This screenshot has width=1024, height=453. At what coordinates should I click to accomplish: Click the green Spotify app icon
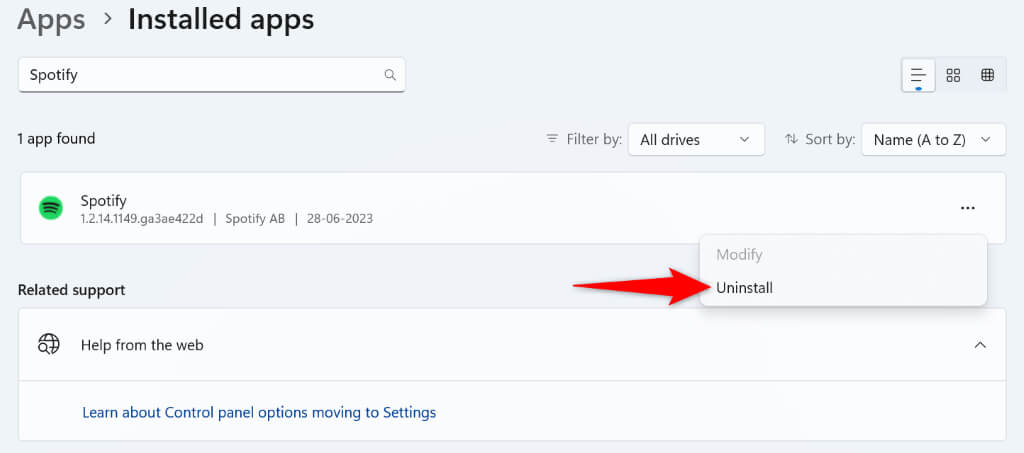pos(51,208)
